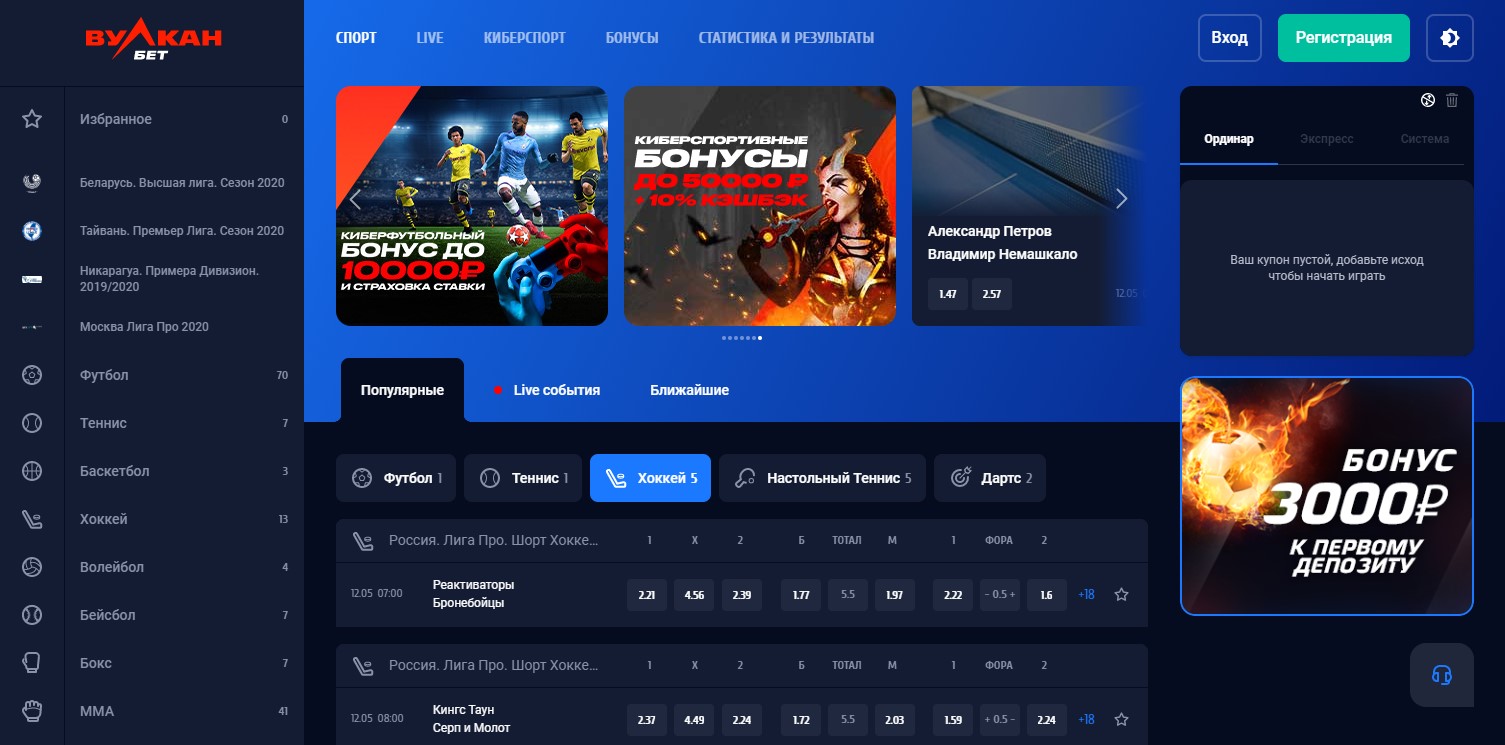
Task: Toggle the light/dark theme button
Action: (x=1449, y=38)
